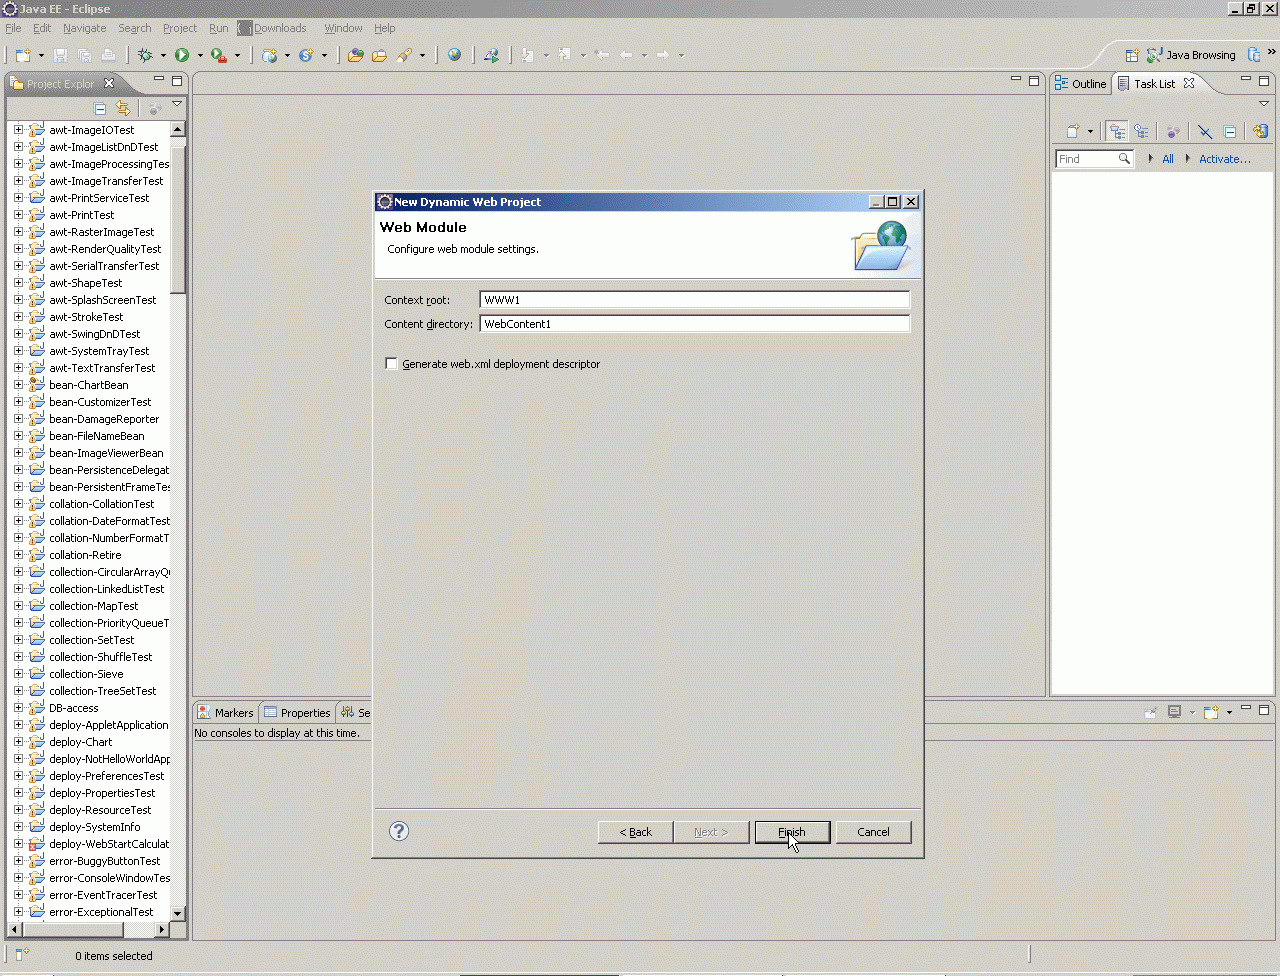Select the deploy-SystemInfo project
1280x976 pixels.
click(95, 827)
